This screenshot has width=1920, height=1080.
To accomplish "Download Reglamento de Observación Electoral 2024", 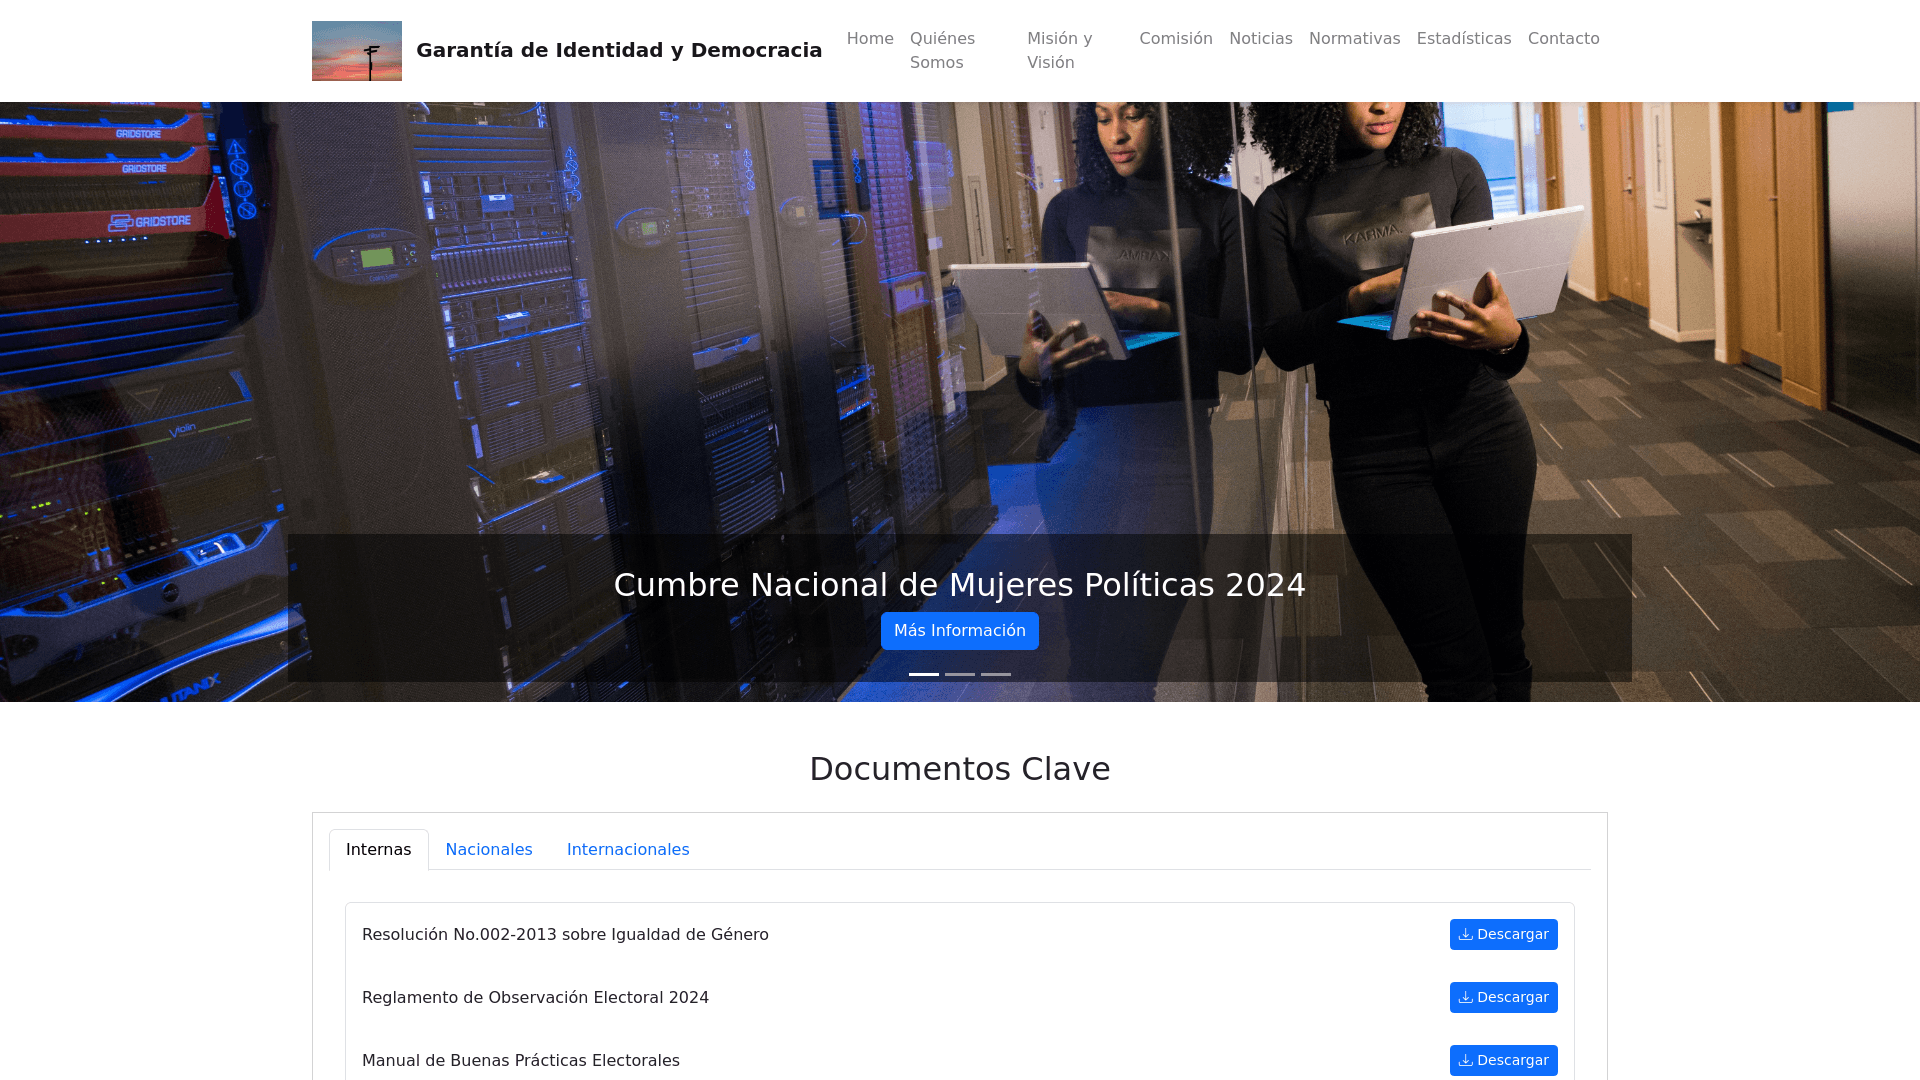I will pyautogui.click(x=1503, y=997).
